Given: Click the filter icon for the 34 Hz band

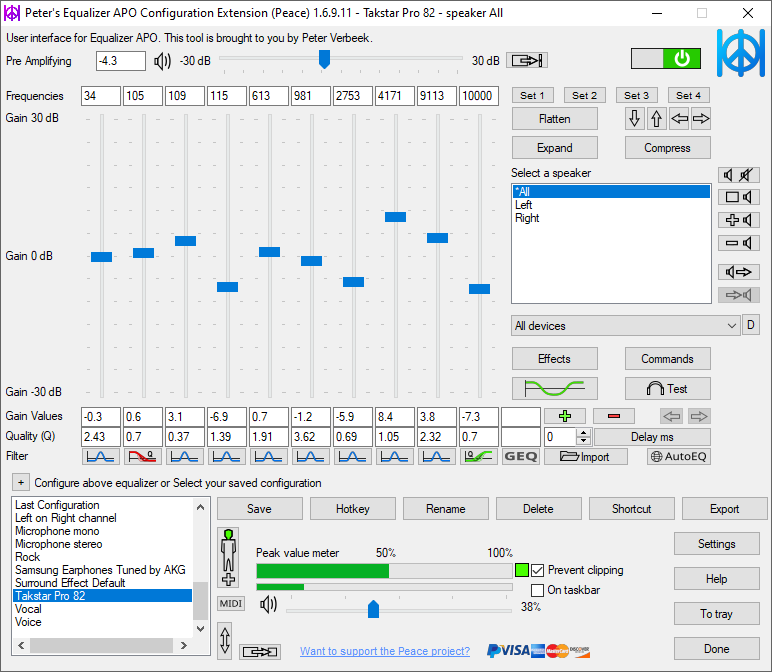Looking at the screenshot, I should [100, 456].
